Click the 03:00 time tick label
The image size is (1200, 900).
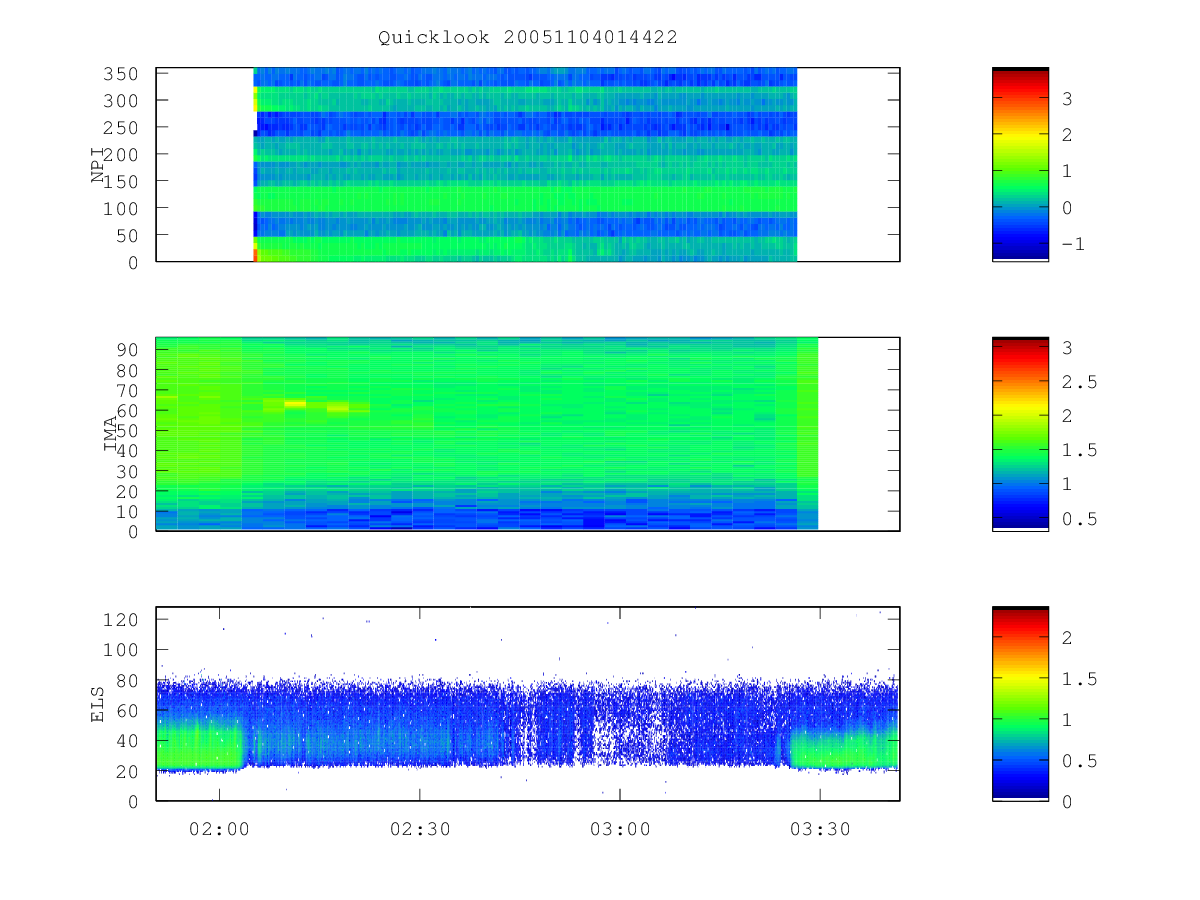[619, 829]
